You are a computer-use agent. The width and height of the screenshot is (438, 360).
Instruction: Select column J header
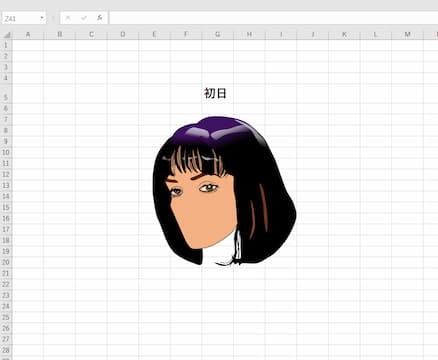click(313, 35)
